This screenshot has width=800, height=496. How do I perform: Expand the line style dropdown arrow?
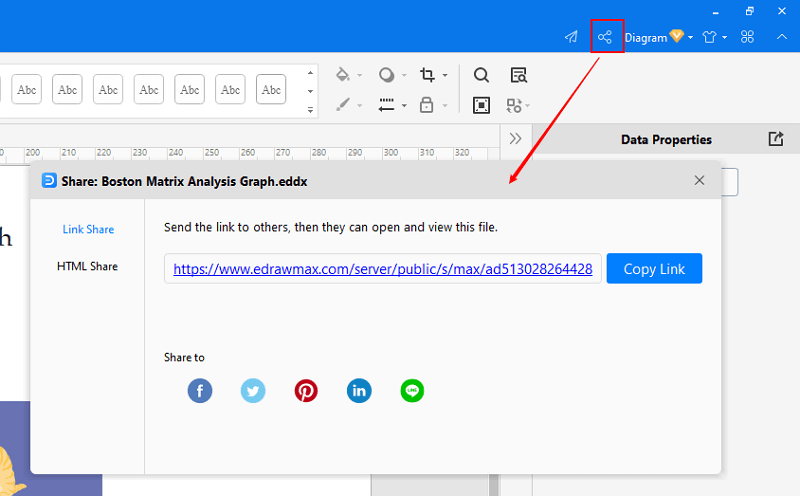[404, 106]
